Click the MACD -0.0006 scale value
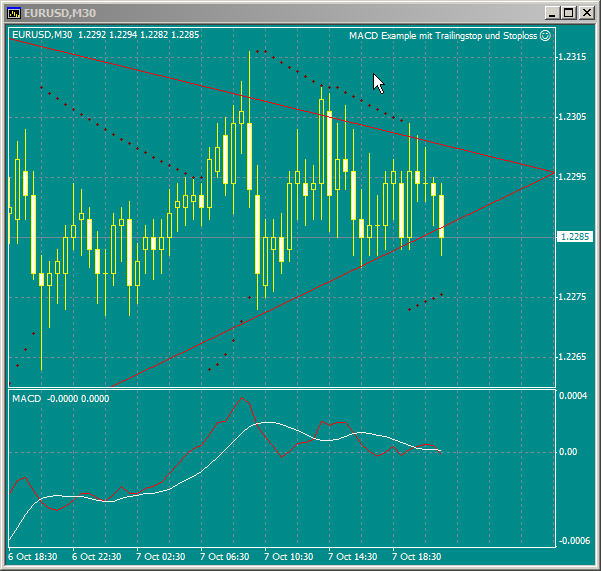 (x=574, y=541)
